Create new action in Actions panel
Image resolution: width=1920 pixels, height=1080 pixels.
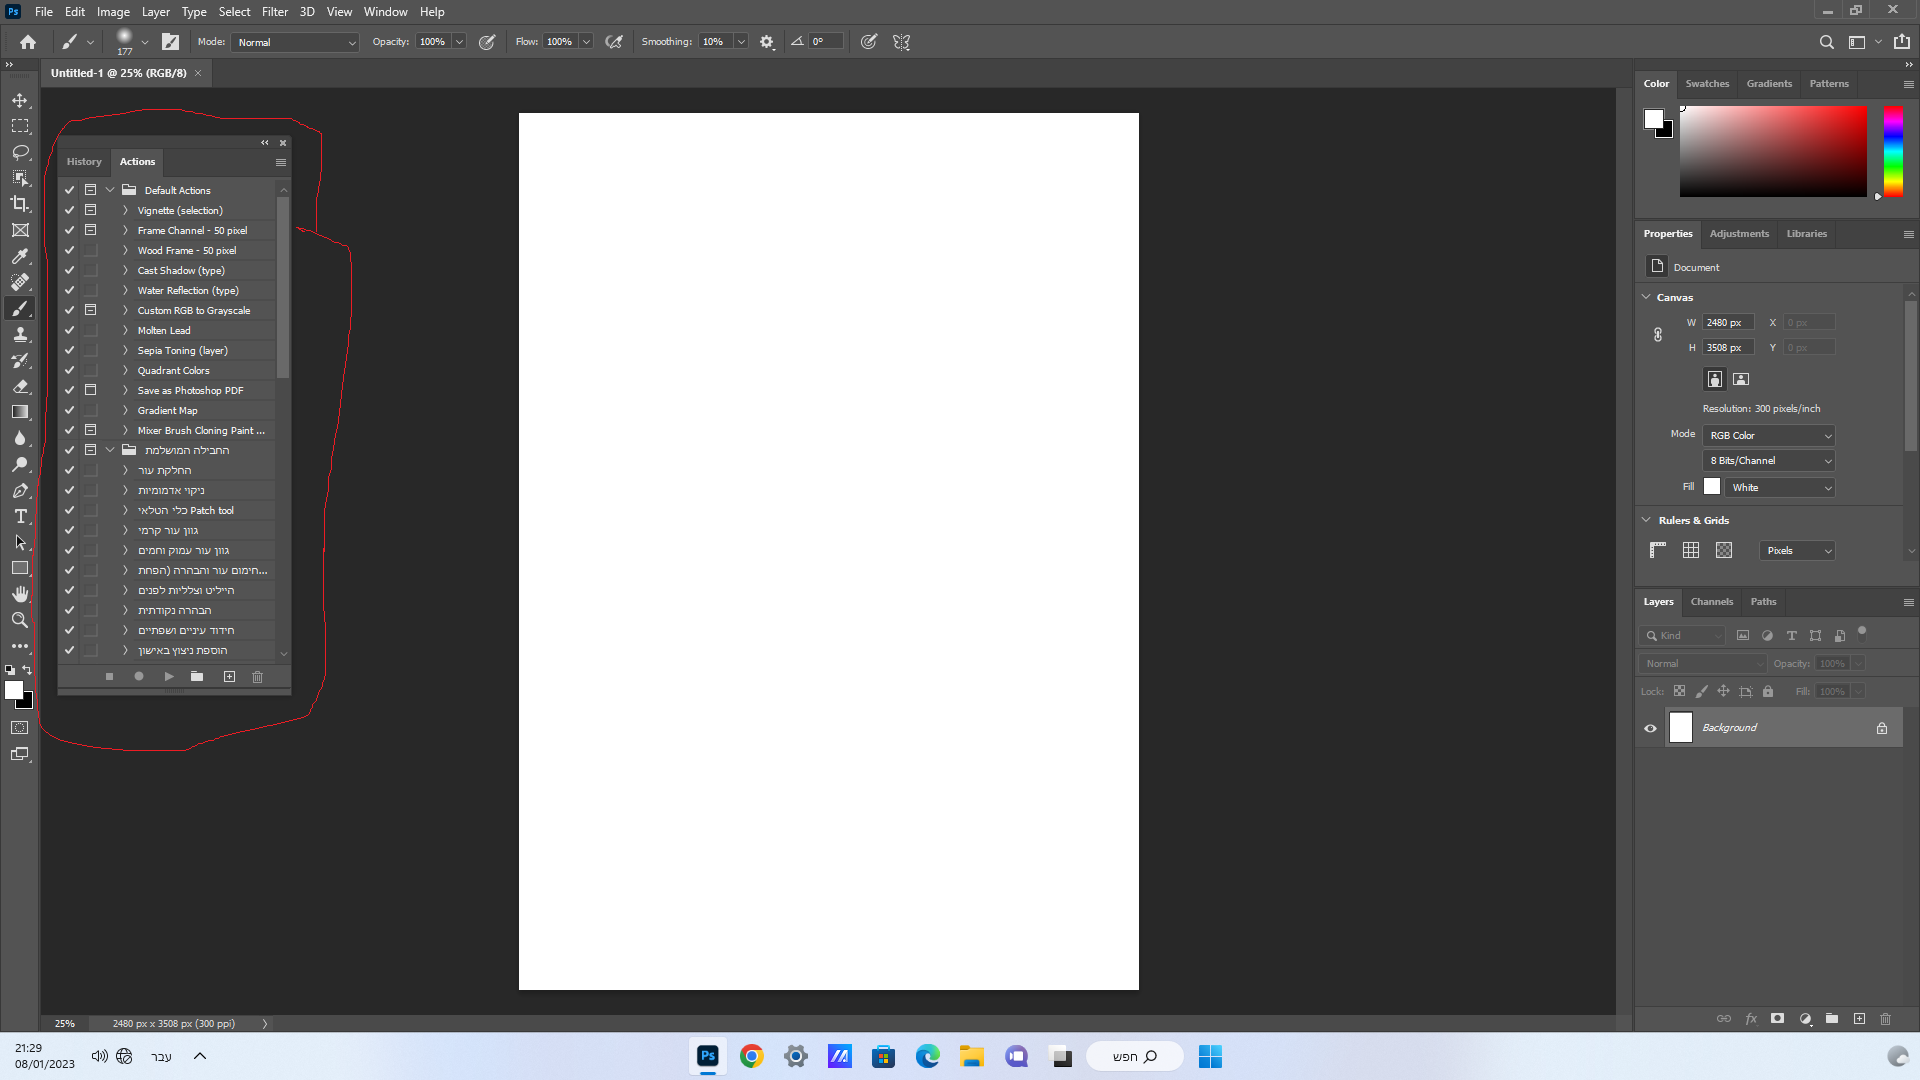[x=229, y=677]
